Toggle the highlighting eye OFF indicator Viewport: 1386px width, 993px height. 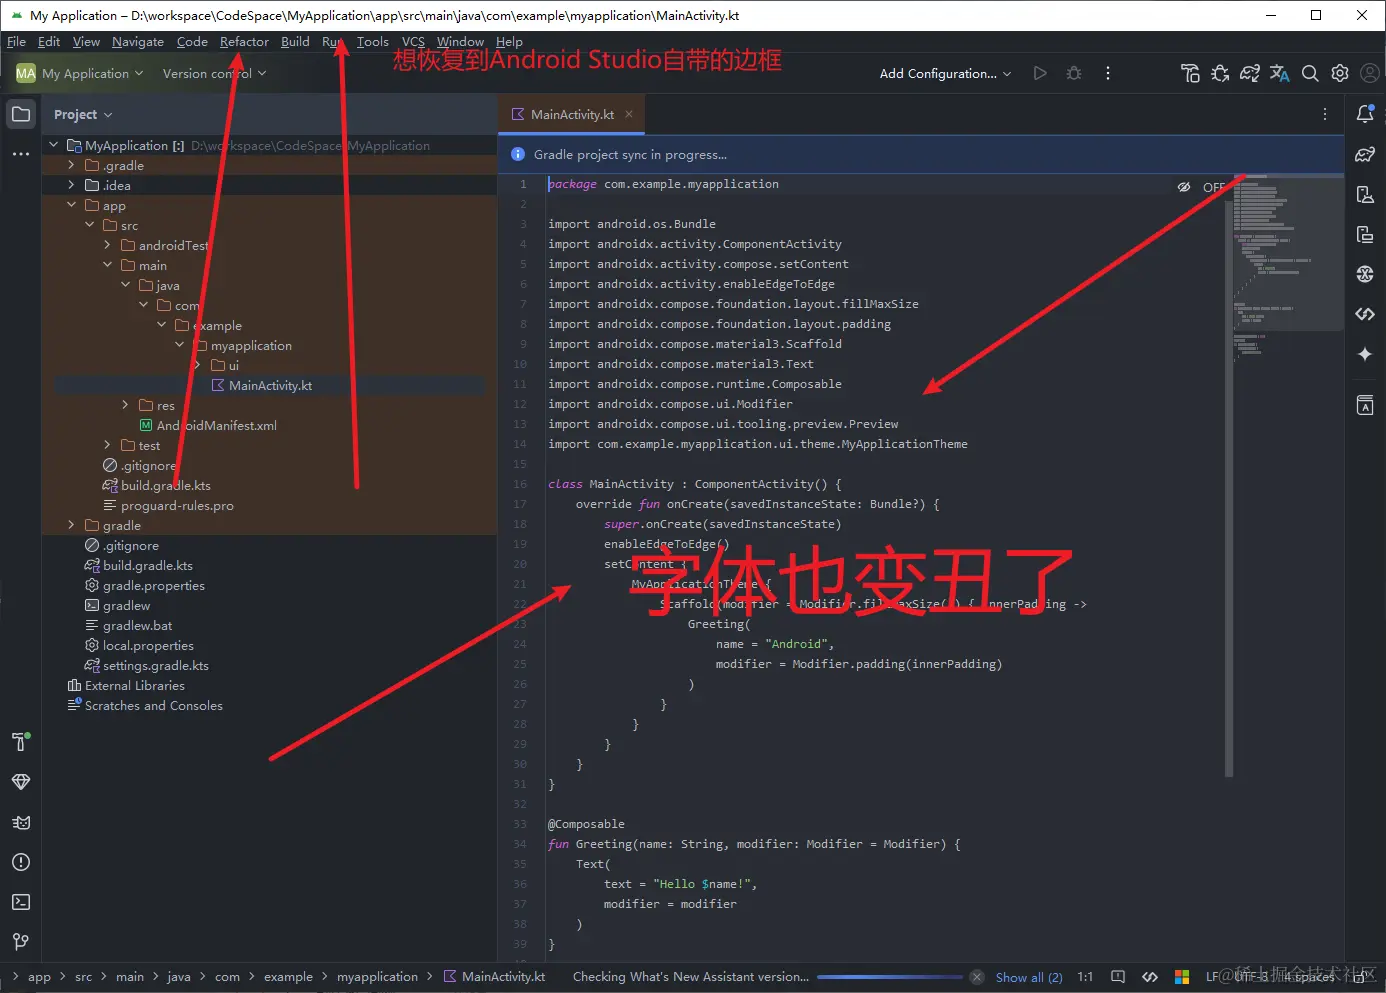click(1200, 187)
